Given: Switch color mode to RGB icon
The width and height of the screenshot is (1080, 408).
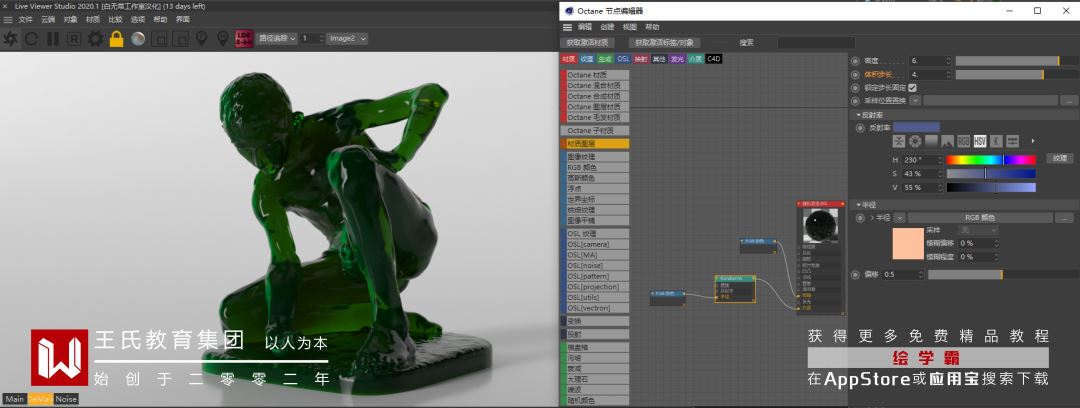Looking at the screenshot, I should pyautogui.click(x=964, y=141).
